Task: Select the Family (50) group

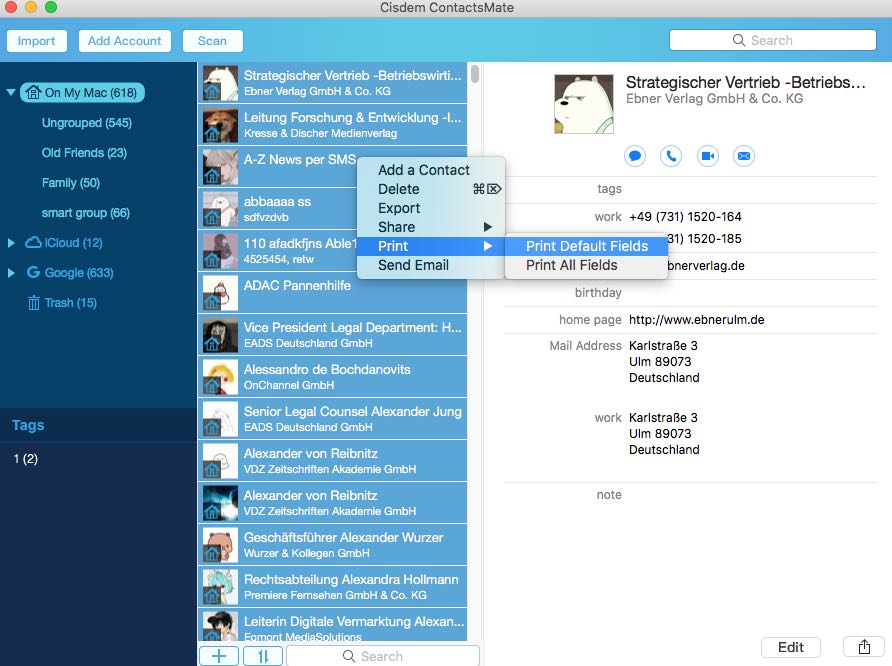Action: [71, 183]
